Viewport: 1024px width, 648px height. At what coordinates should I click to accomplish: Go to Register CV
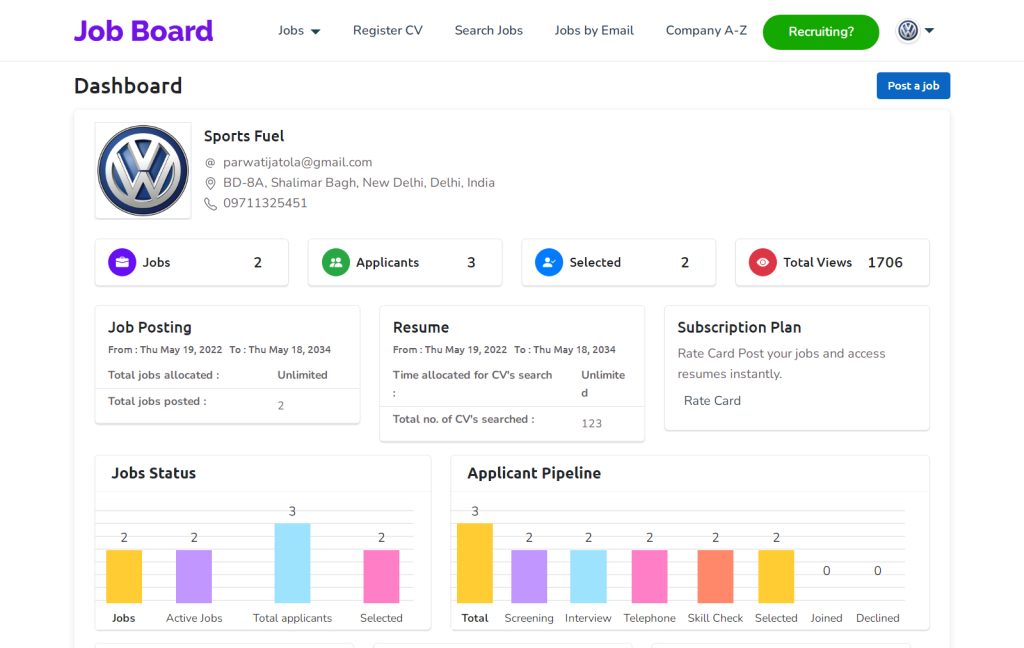[x=387, y=31]
